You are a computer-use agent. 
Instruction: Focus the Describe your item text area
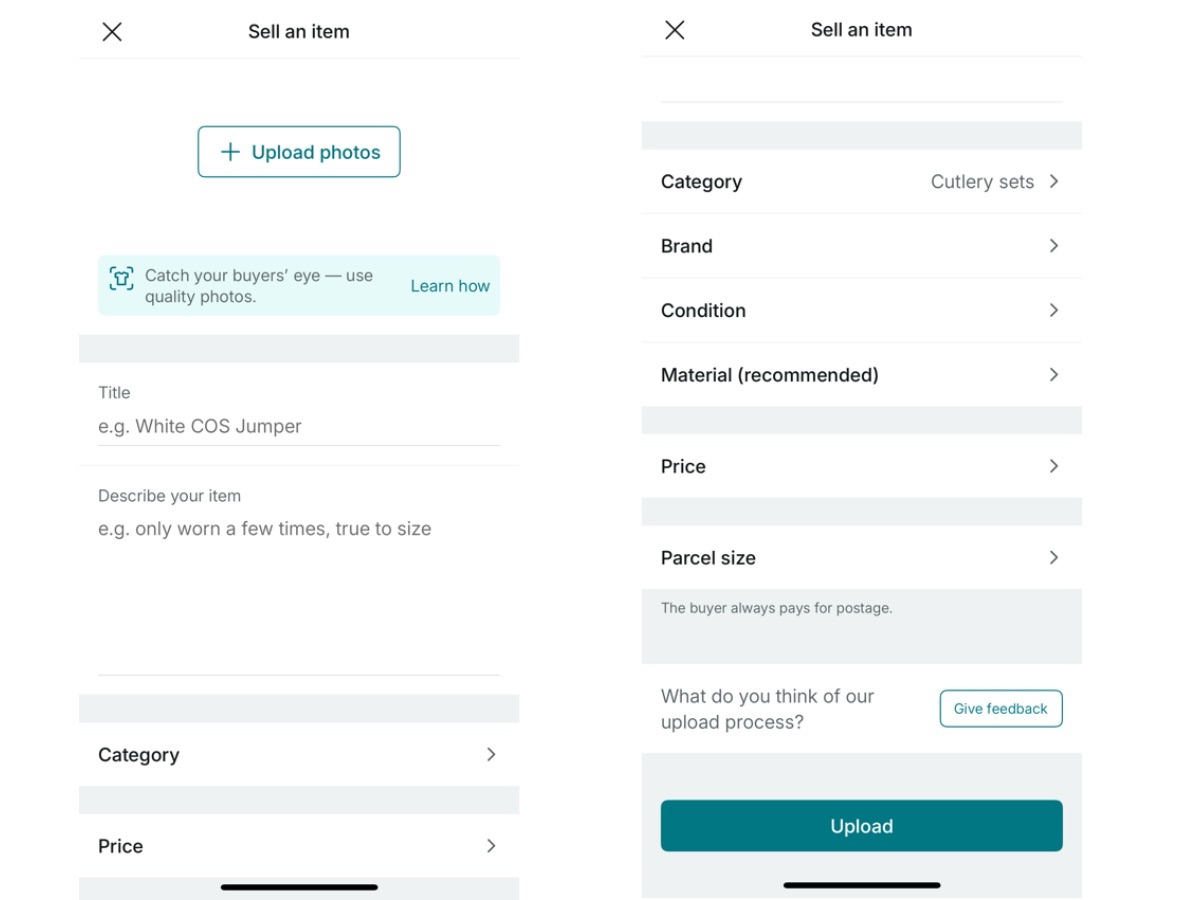tap(298, 580)
